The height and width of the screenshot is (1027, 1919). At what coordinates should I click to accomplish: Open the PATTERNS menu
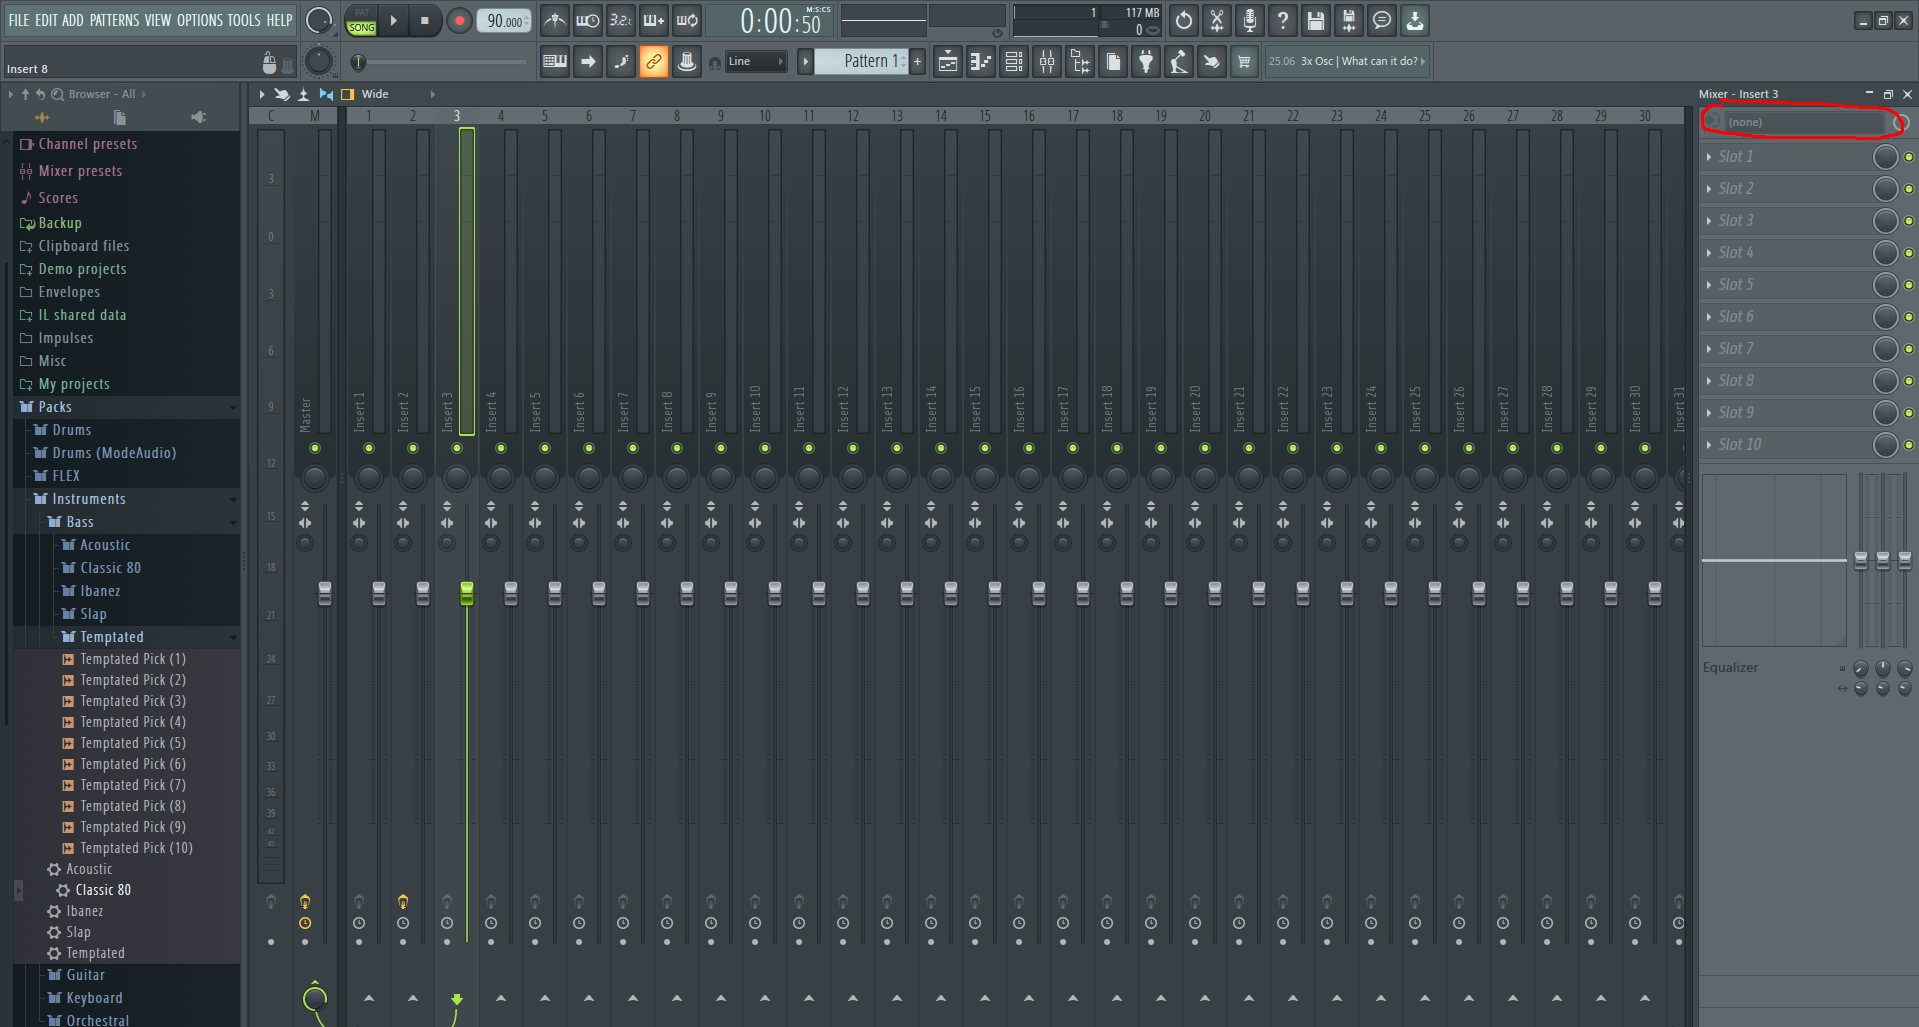point(114,20)
